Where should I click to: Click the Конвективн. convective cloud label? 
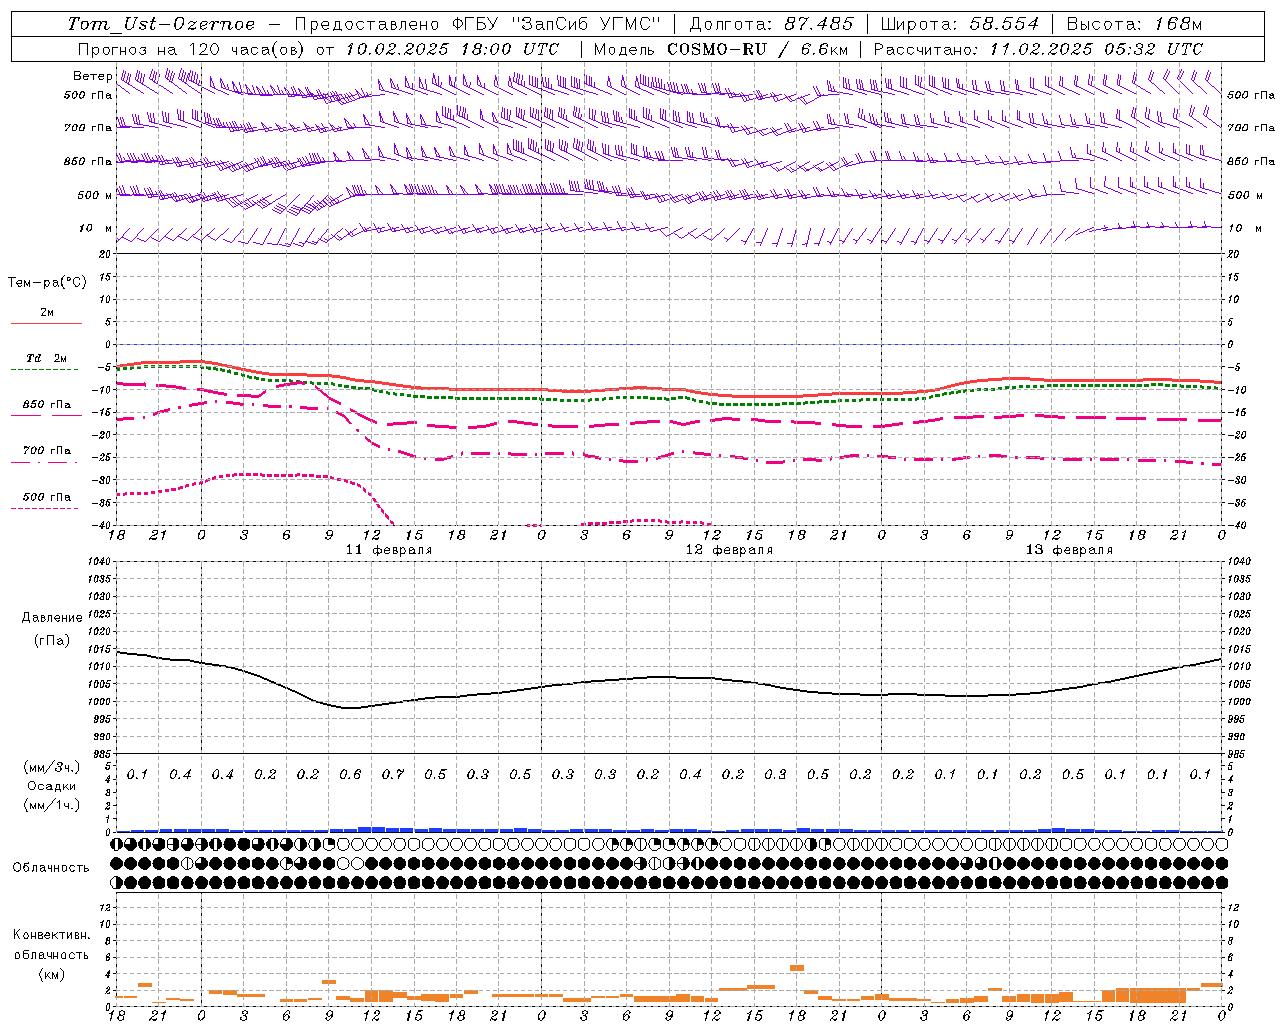(51, 935)
